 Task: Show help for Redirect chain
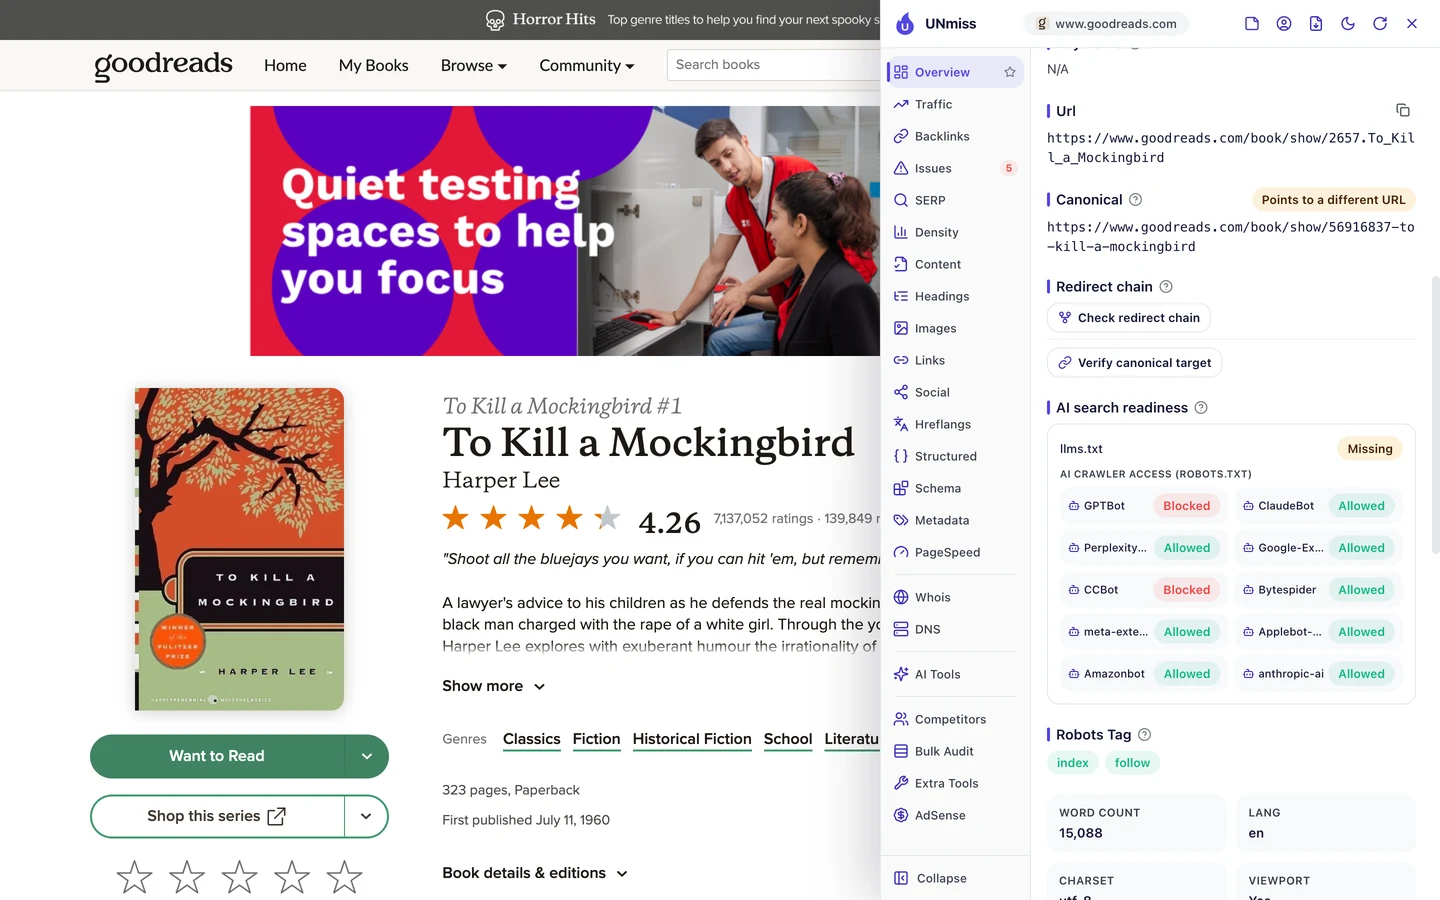(x=1166, y=287)
